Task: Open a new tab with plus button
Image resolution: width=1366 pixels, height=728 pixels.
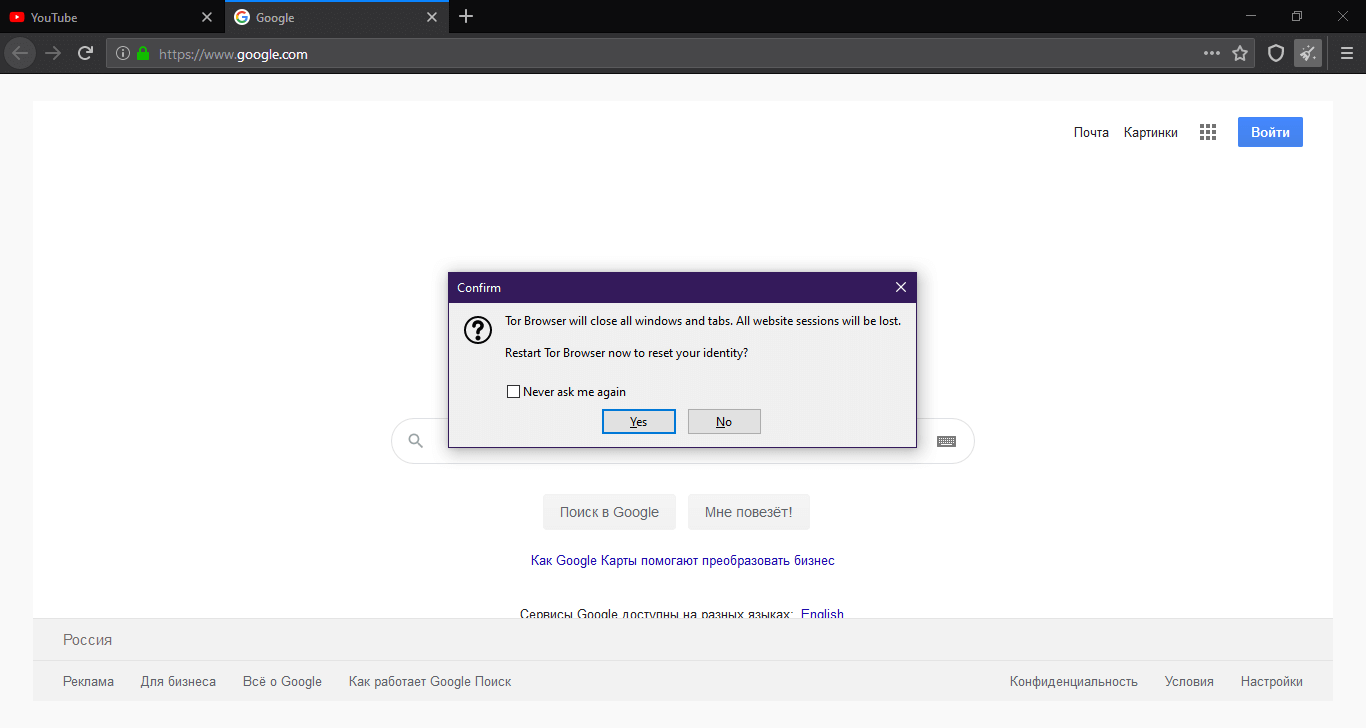Action: pyautogui.click(x=466, y=17)
